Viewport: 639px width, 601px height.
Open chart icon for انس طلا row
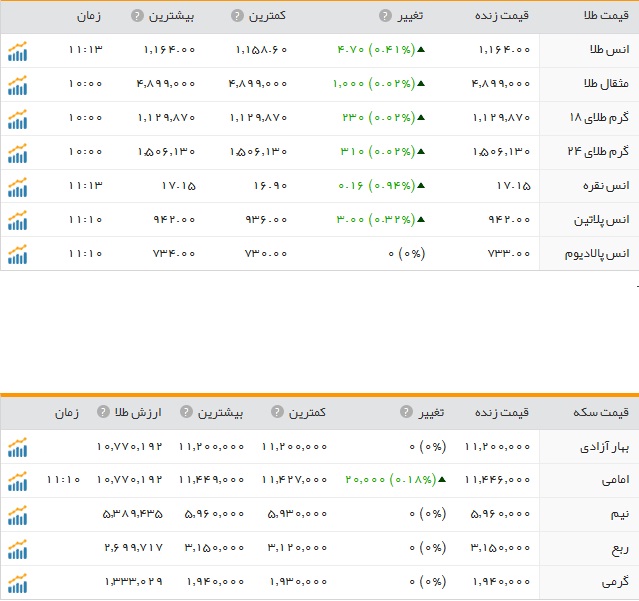(x=18, y=51)
